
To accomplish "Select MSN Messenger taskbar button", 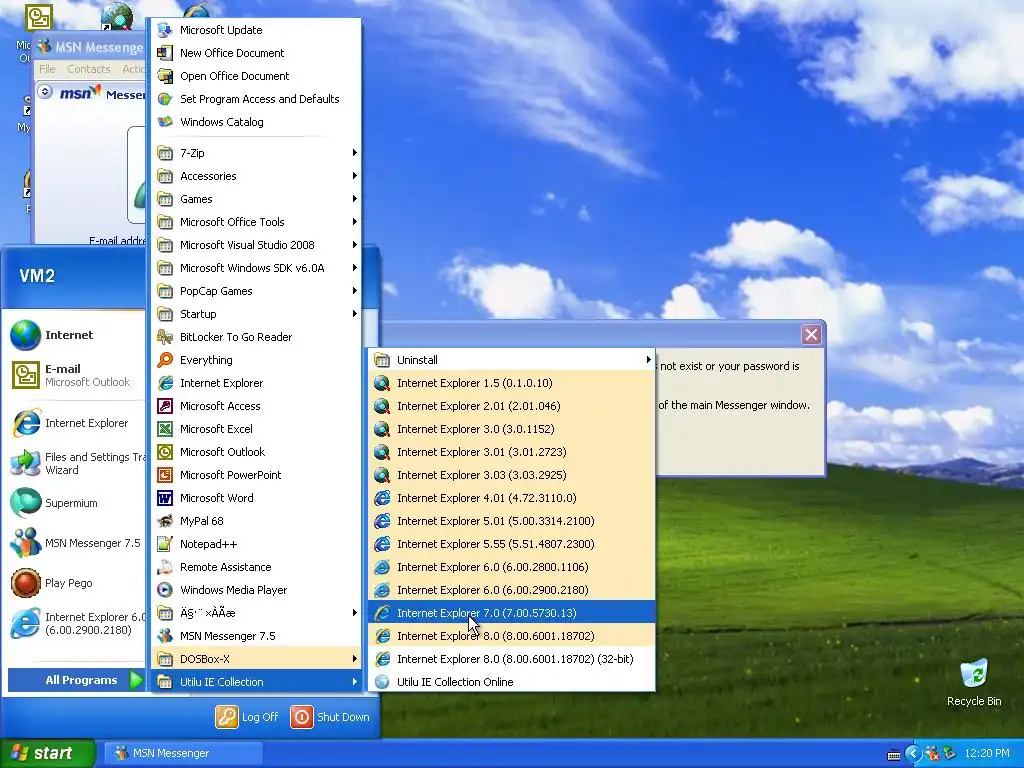I will point(184,753).
